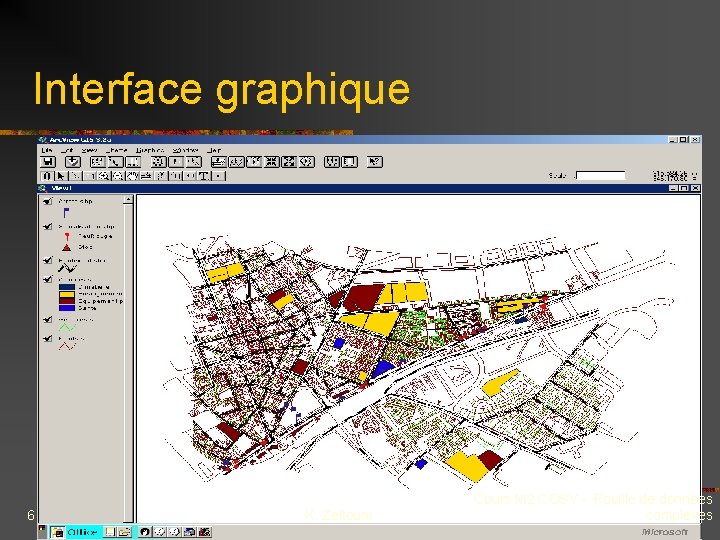Open the File menu
This screenshot has height=540, width=720.
[47, 150]
